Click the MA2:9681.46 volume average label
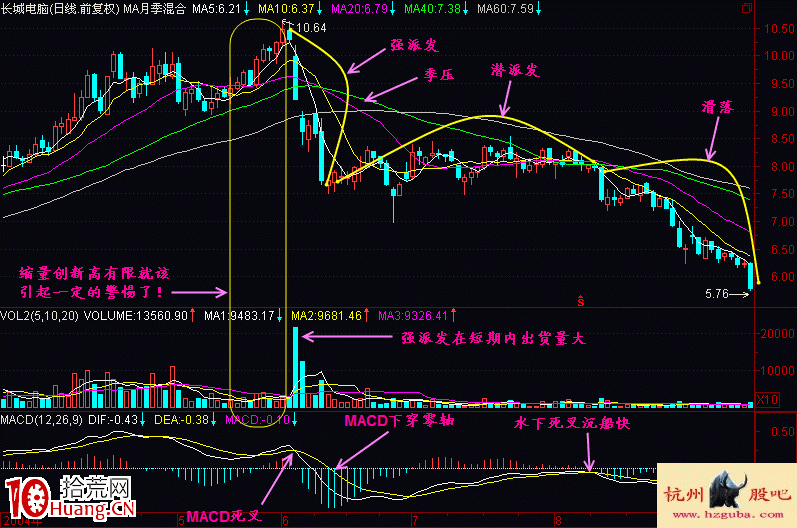This screenshot has height=528, width=797. pos(326,316)
